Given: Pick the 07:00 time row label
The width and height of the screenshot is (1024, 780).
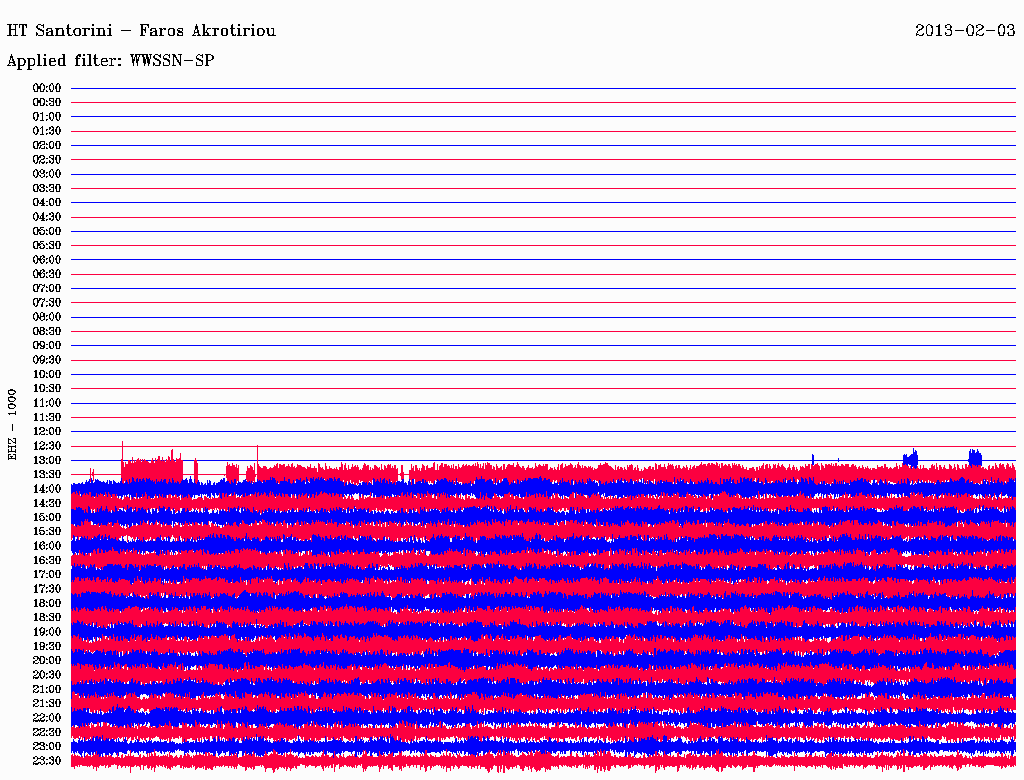Looking at the screenshot, I should [47, 288].
